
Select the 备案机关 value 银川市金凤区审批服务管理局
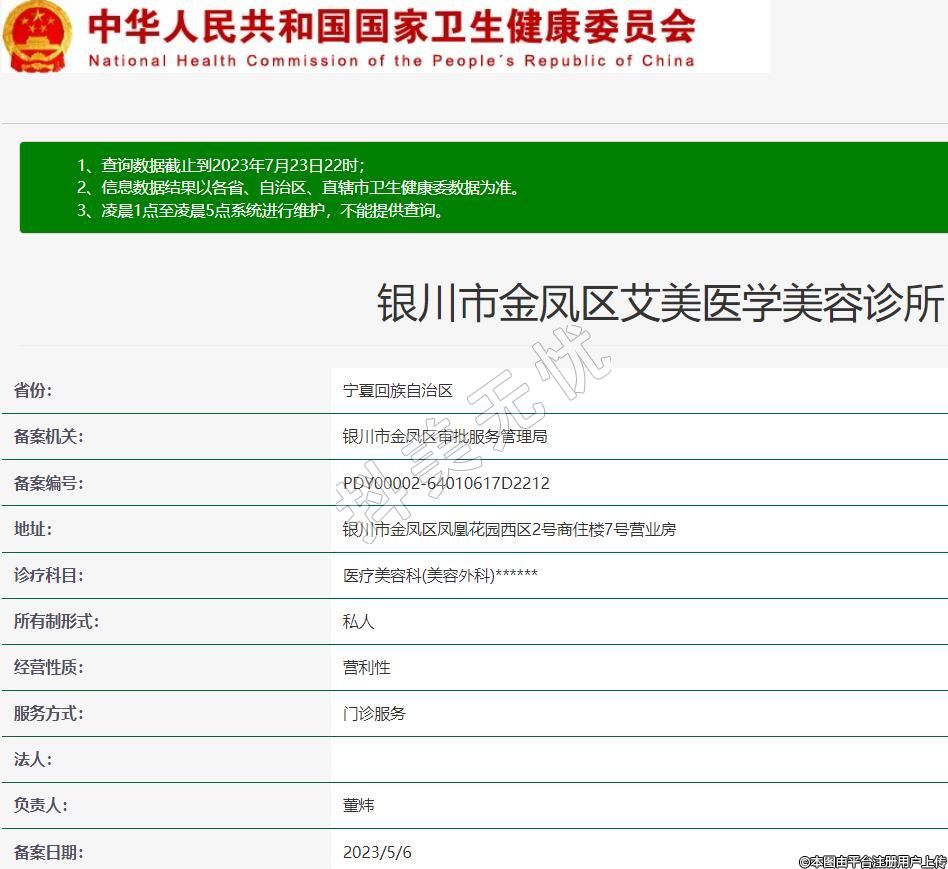pos(445,437)
